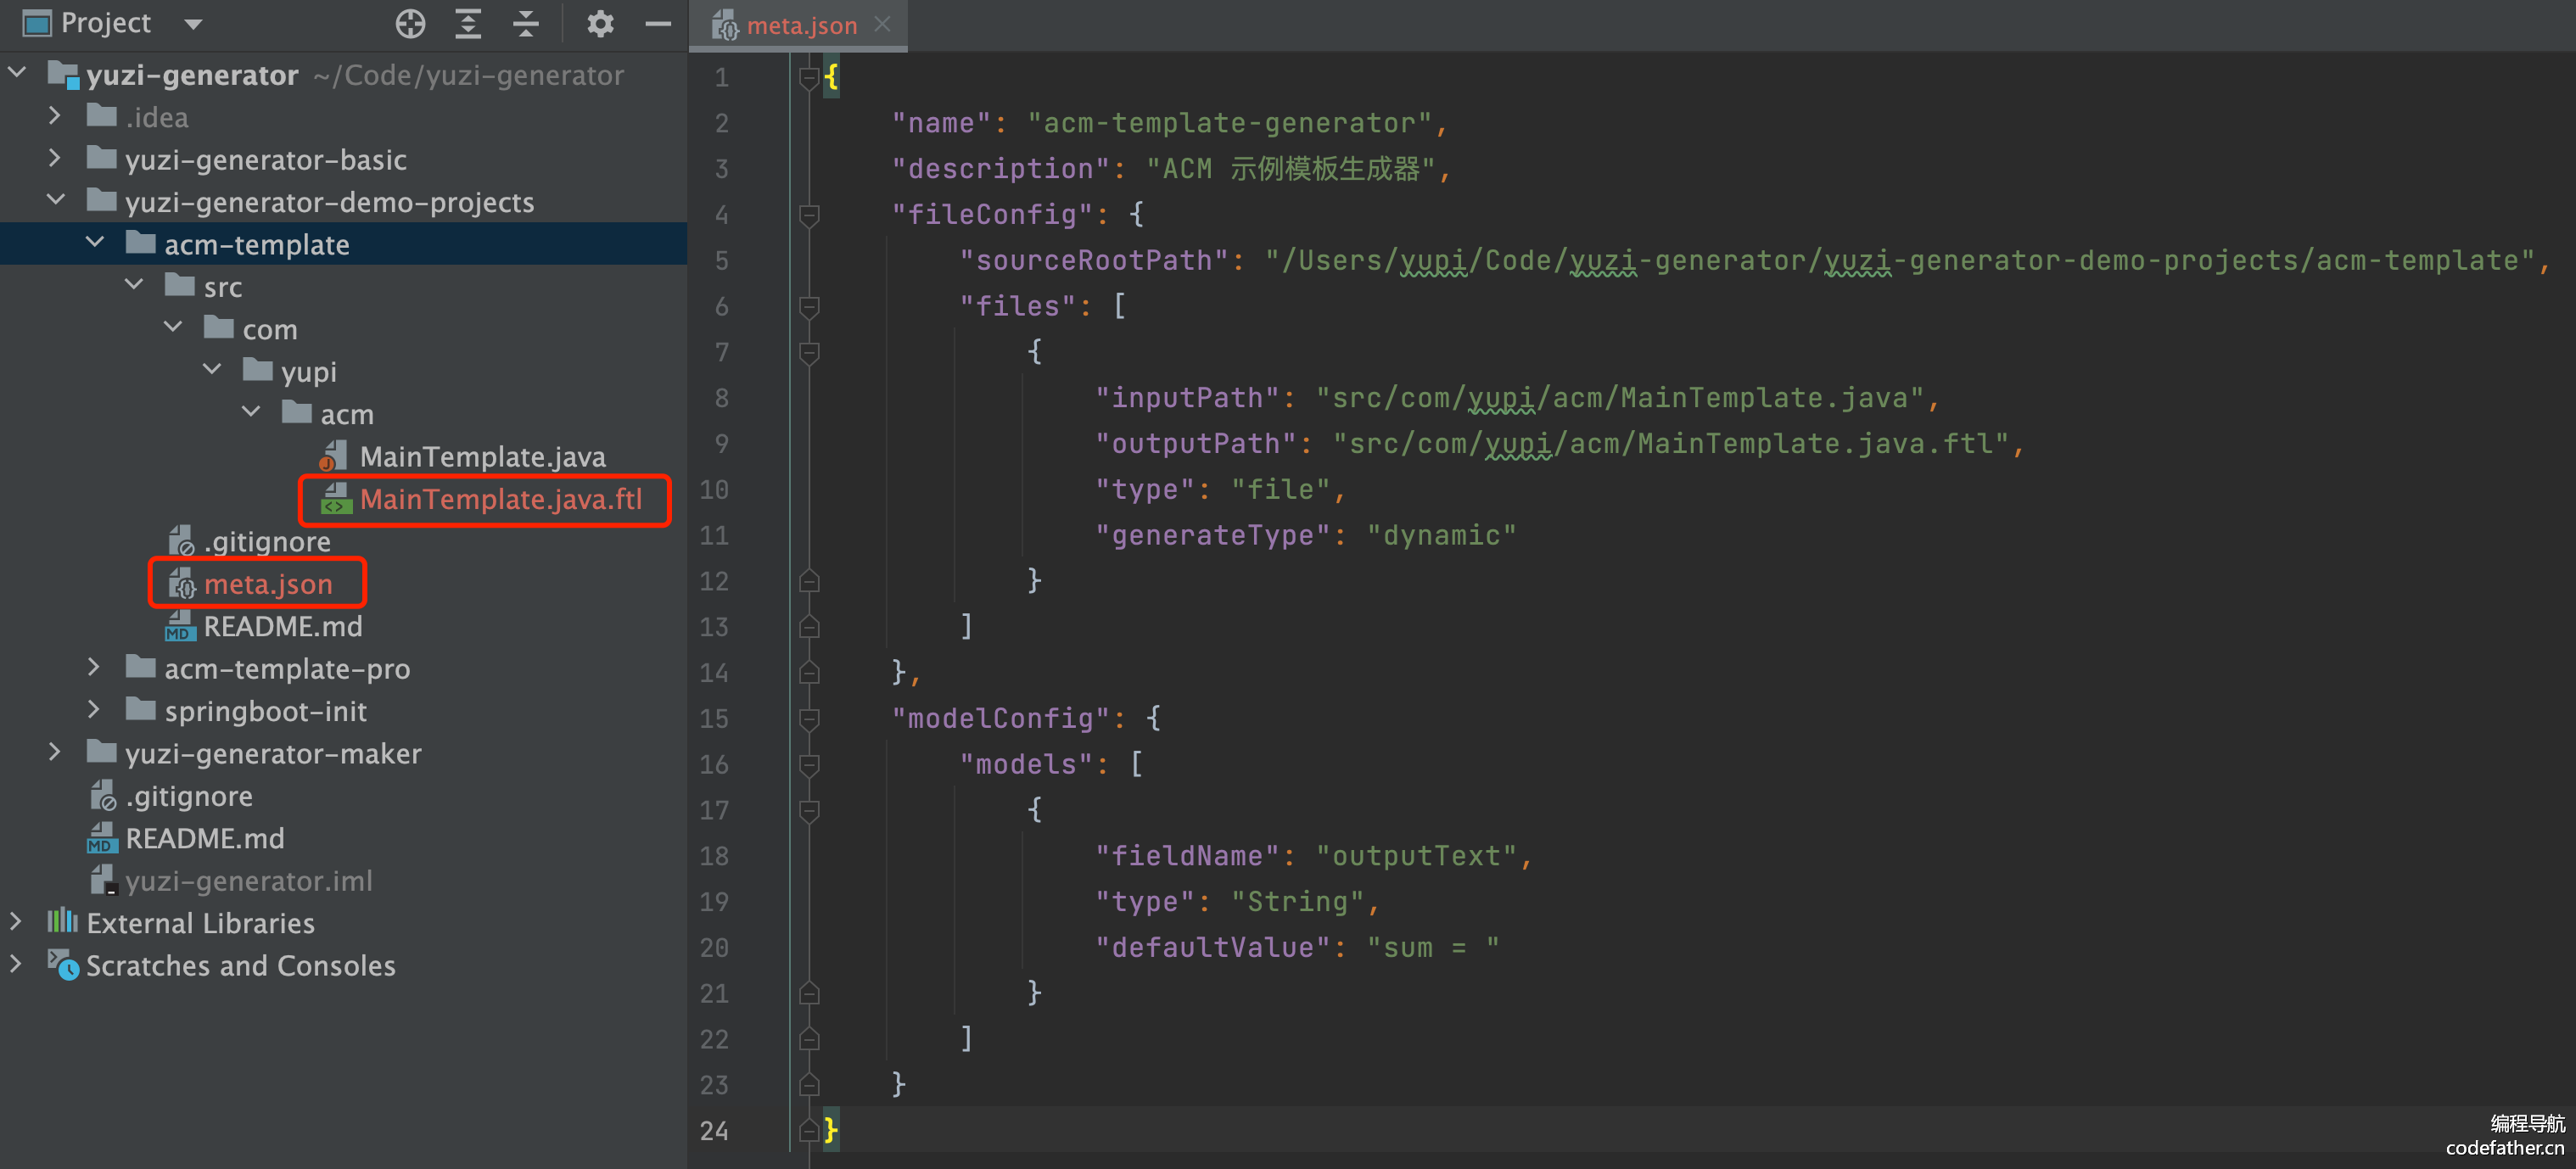Switch to the meta.json editor tab

coord(800,25)
